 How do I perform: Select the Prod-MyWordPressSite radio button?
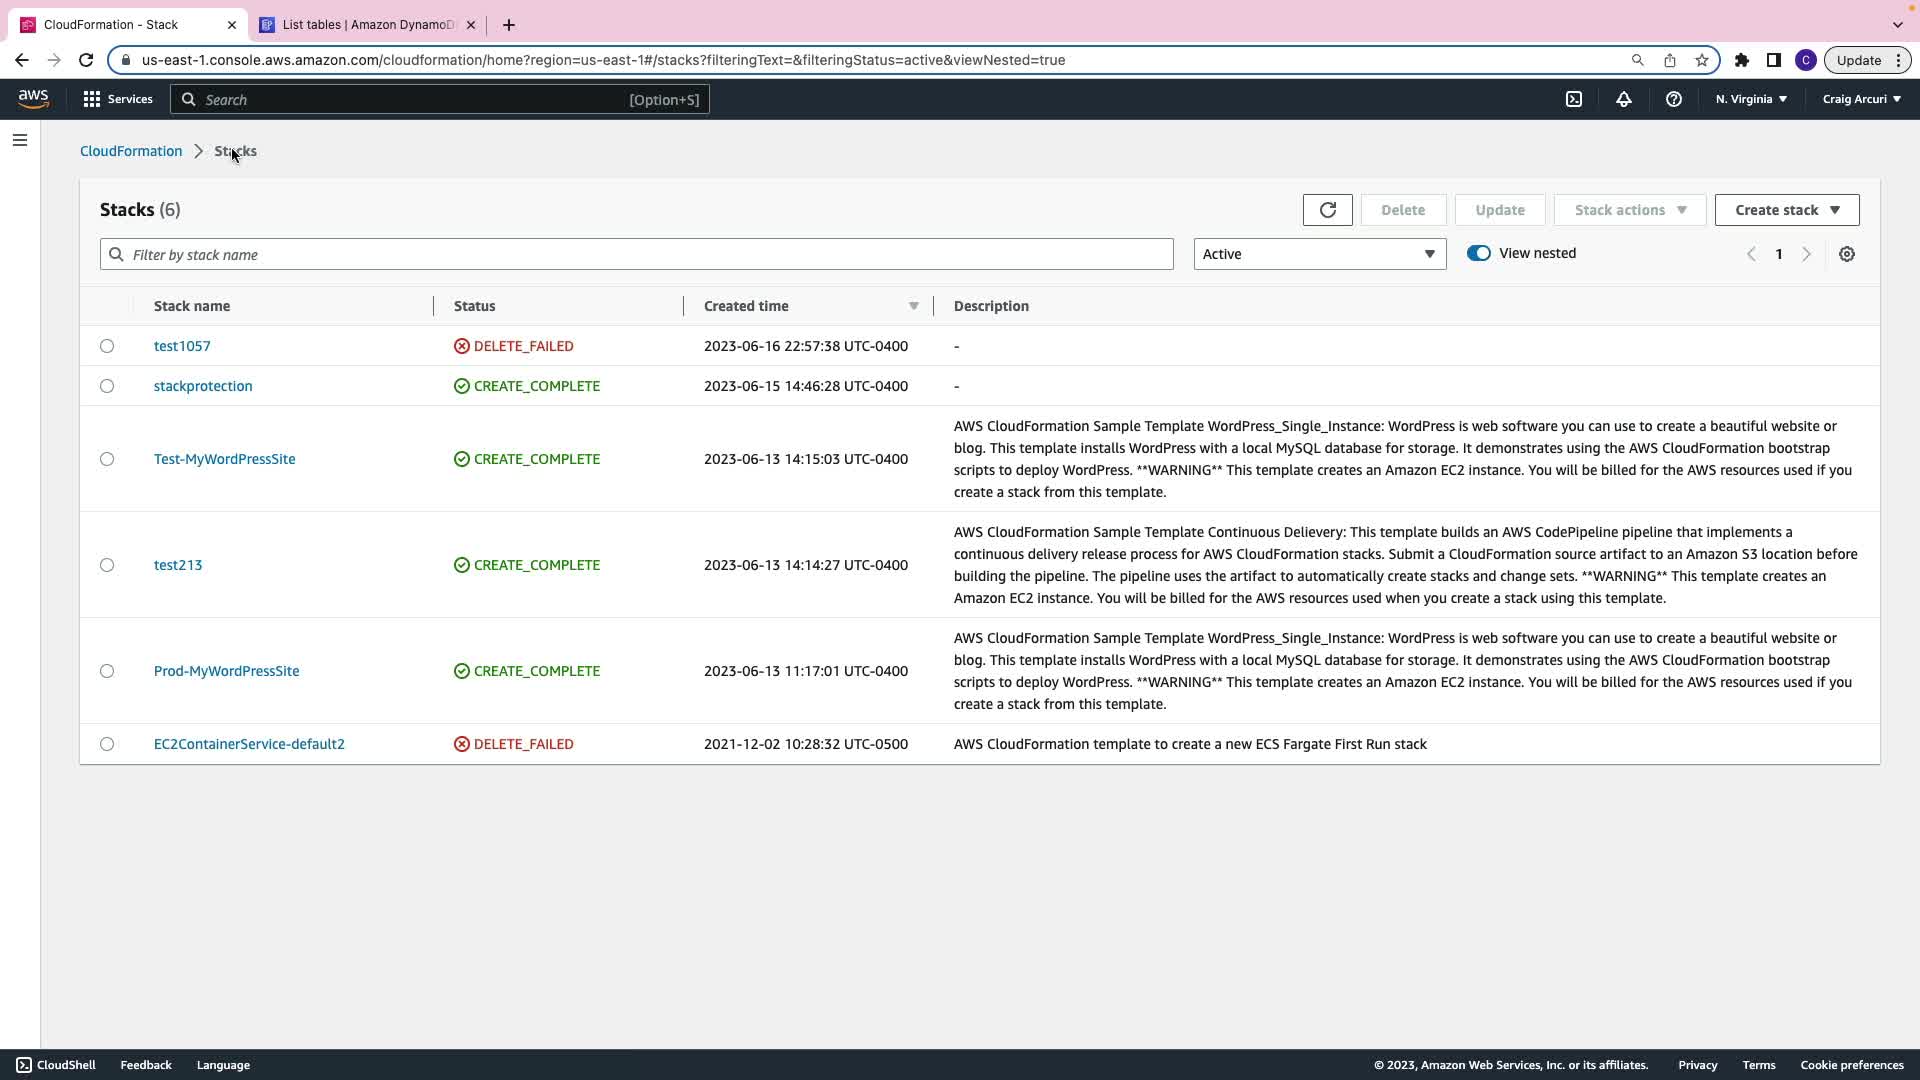tap(107, 671)
